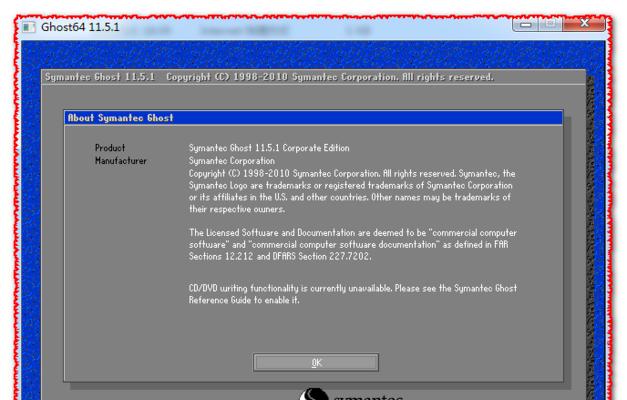Click the 'Symantec Ghost 11.5.1 Copyright' header bar
The width and height of the screenshot is (627, 400).
[x=314, y=77]
